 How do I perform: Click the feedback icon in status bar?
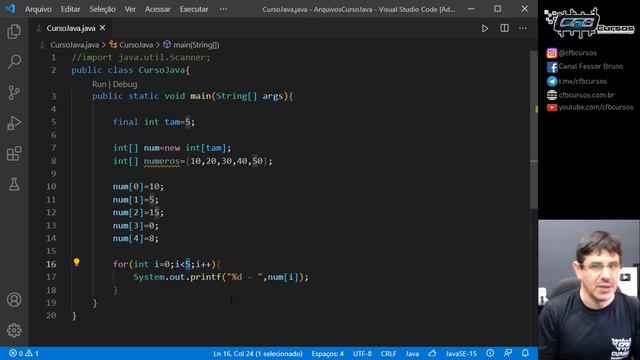coord(508,353)
